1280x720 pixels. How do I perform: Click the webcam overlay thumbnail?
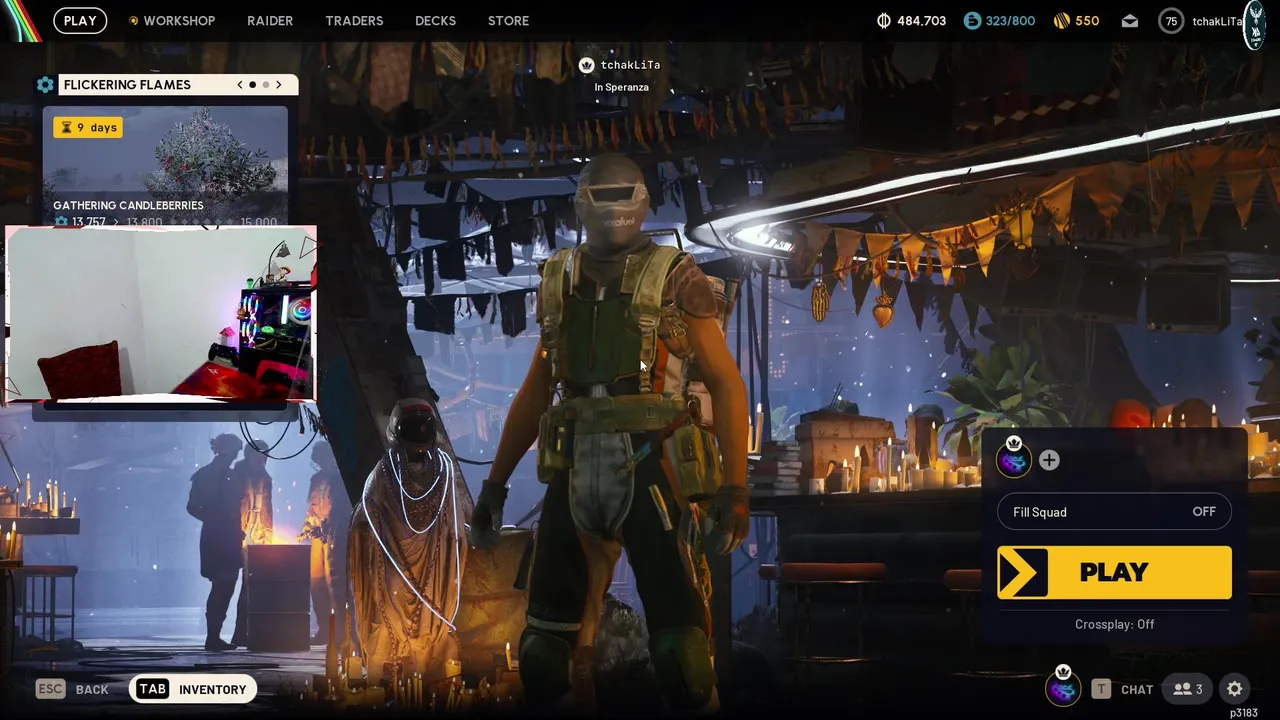[x=161, y=314]
